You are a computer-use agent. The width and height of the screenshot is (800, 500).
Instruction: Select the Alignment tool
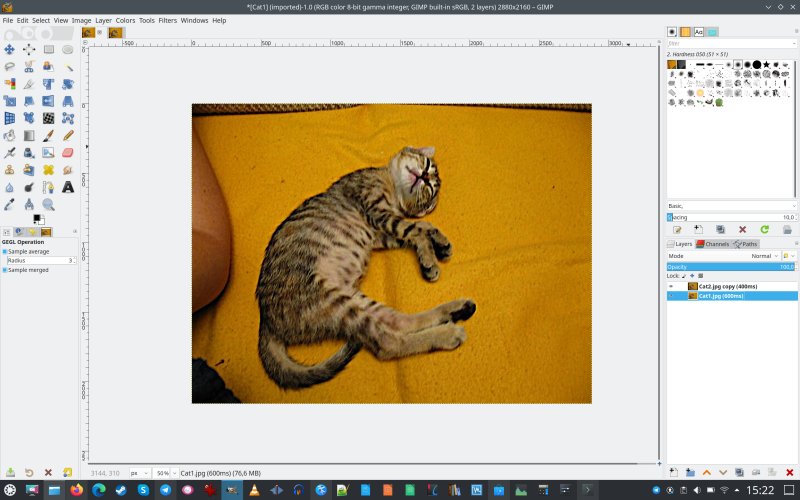[29, 49]
